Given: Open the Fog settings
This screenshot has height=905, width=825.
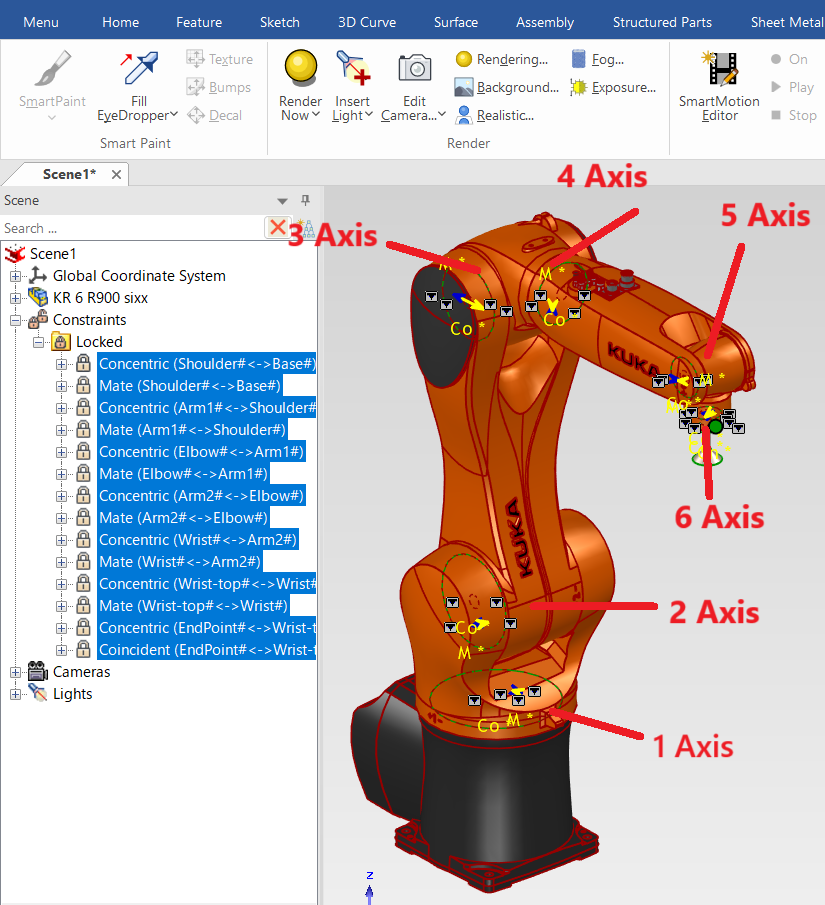Looking at the screenshot, I should point(598,59).
